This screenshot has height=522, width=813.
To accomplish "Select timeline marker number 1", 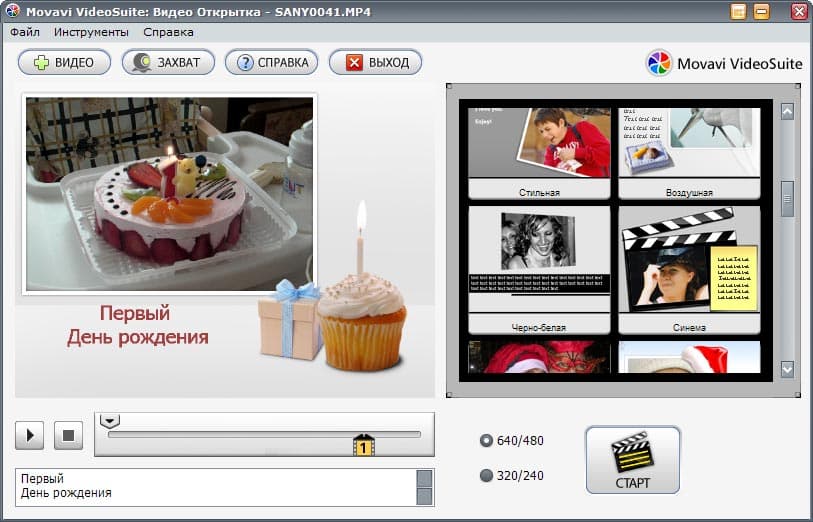I will (x=363, y=445).
